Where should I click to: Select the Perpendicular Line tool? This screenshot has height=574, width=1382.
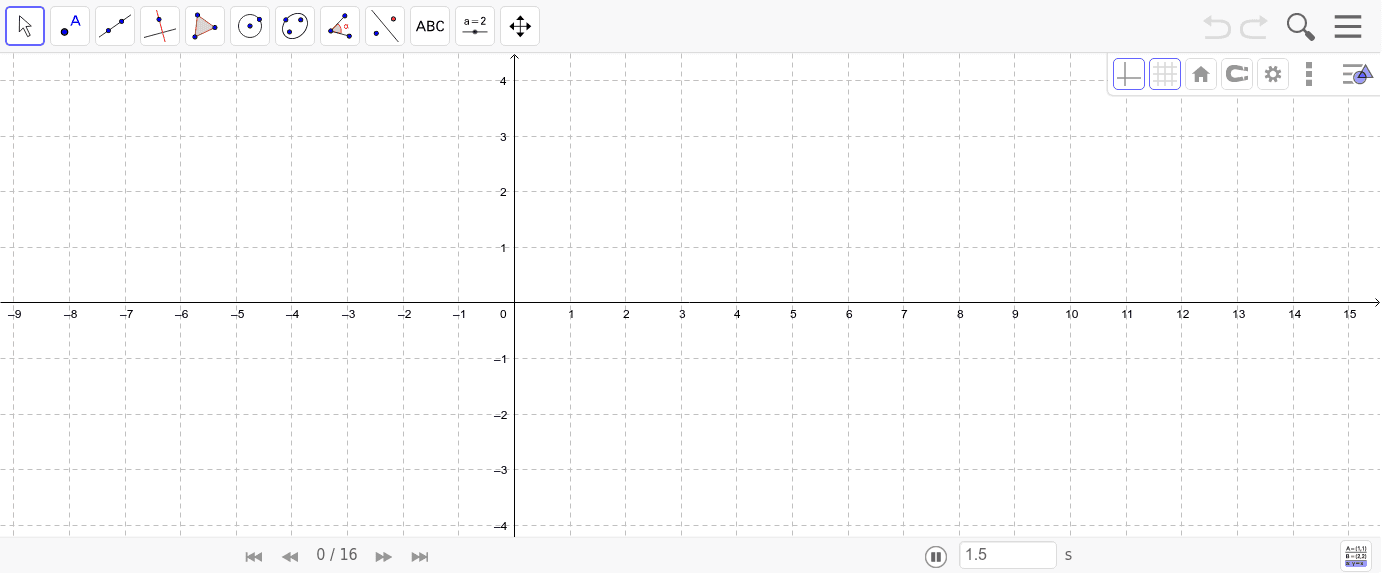(160, 26)
